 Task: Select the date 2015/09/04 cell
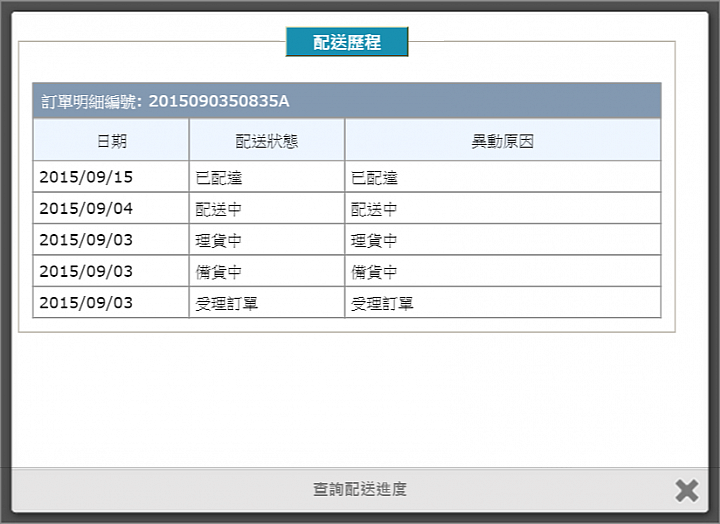click(111, 208)
